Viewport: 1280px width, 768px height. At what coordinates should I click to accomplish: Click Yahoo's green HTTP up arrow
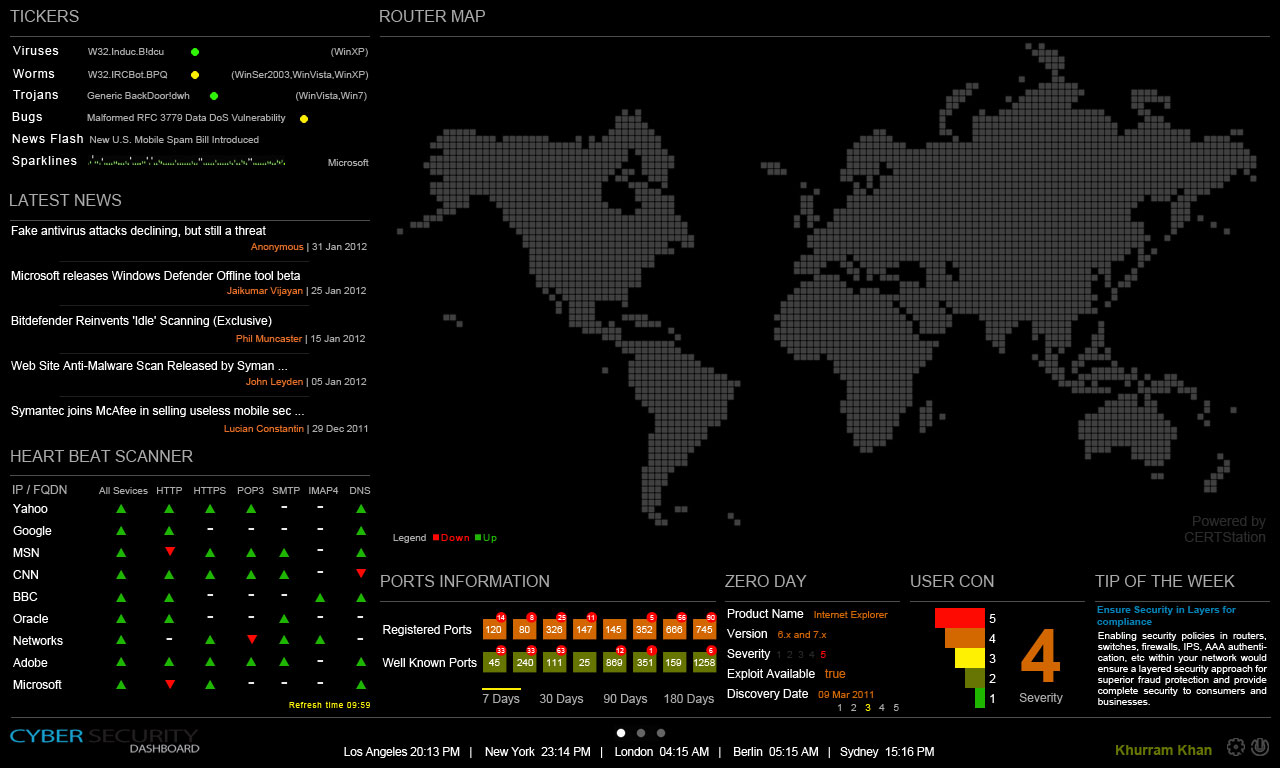click(169, 508)
